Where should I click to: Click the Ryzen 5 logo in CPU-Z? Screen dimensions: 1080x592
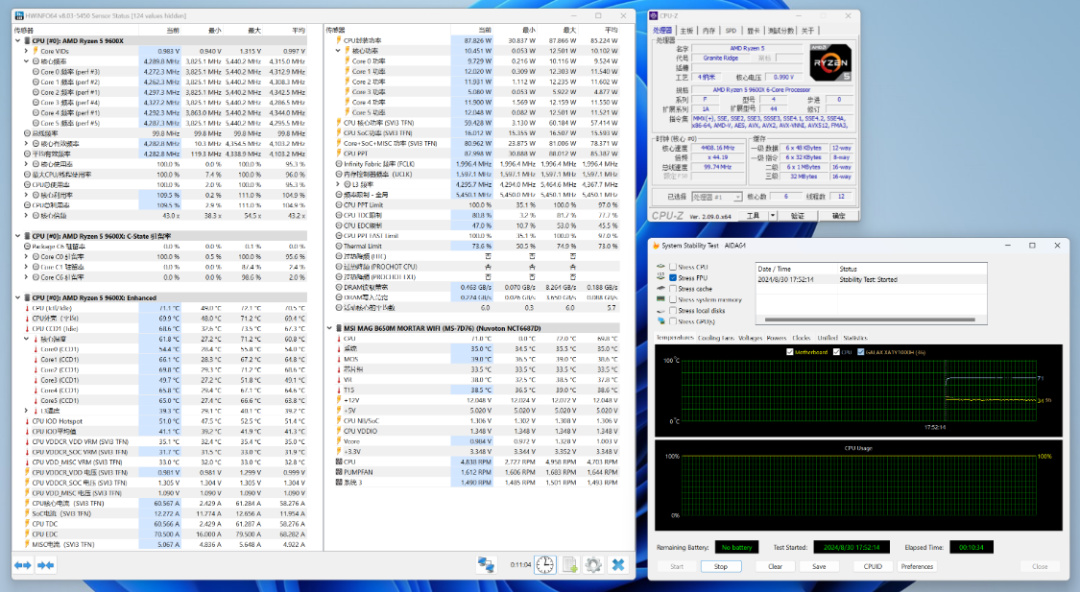(x=829, y=64)
